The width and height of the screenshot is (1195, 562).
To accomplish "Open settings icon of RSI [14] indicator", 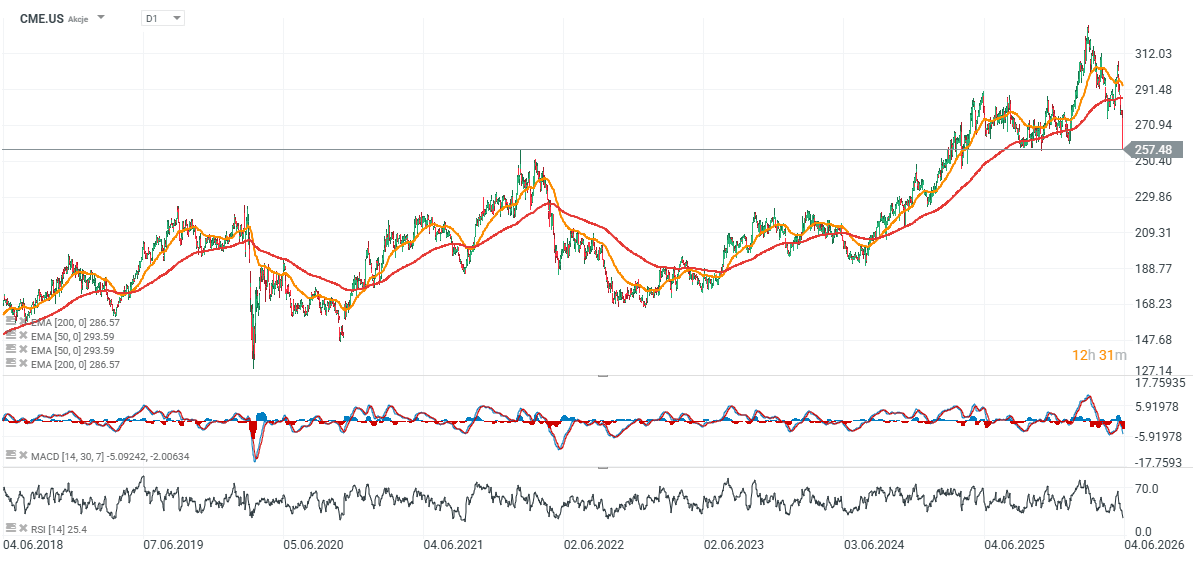I will pos(10,527).
